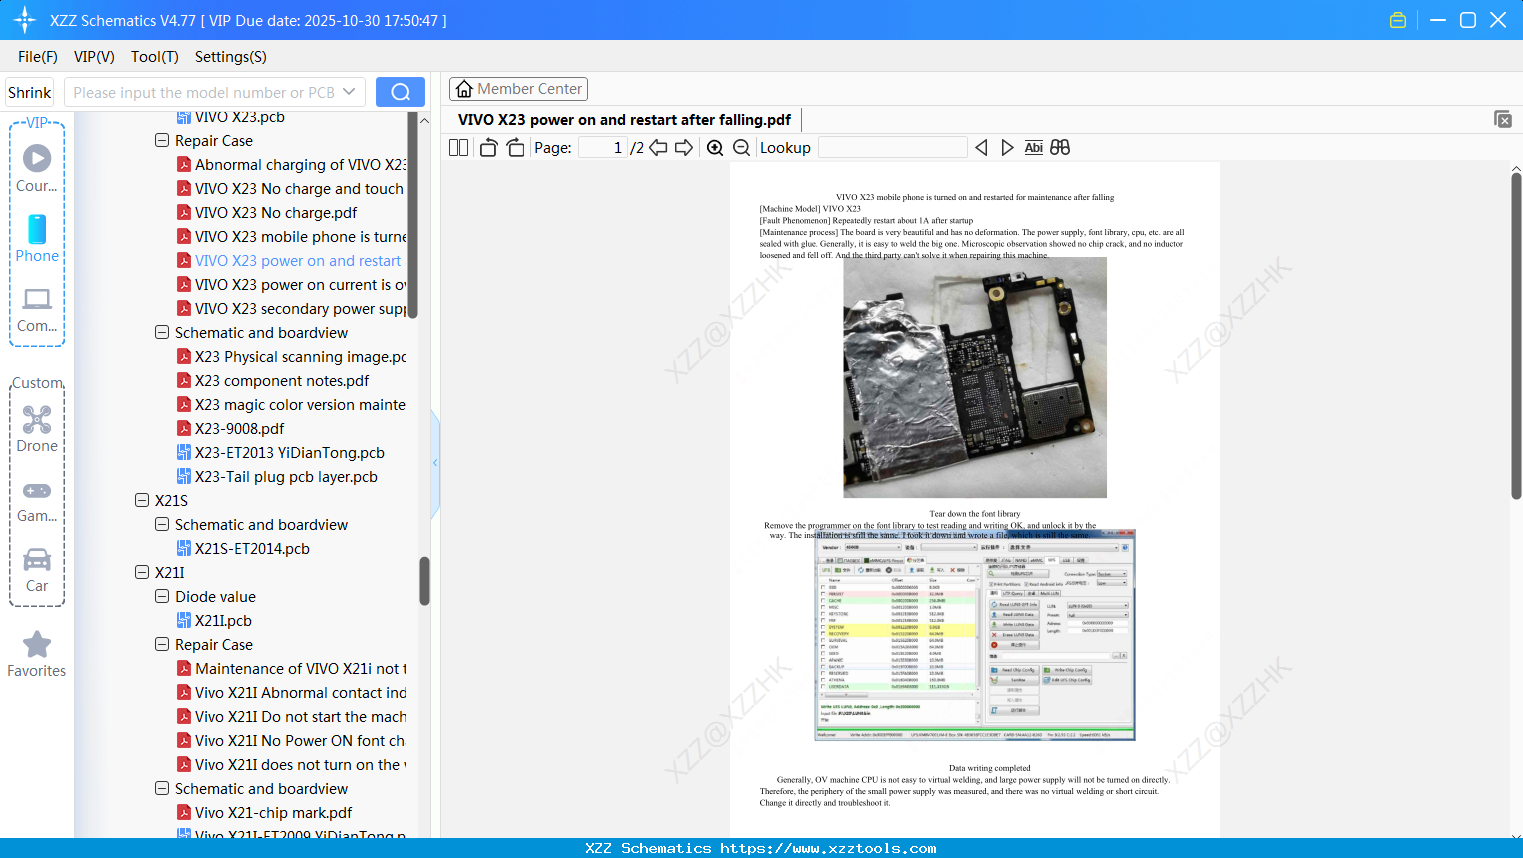Click the detach window icon on the tab bar

click(1503, 119)
